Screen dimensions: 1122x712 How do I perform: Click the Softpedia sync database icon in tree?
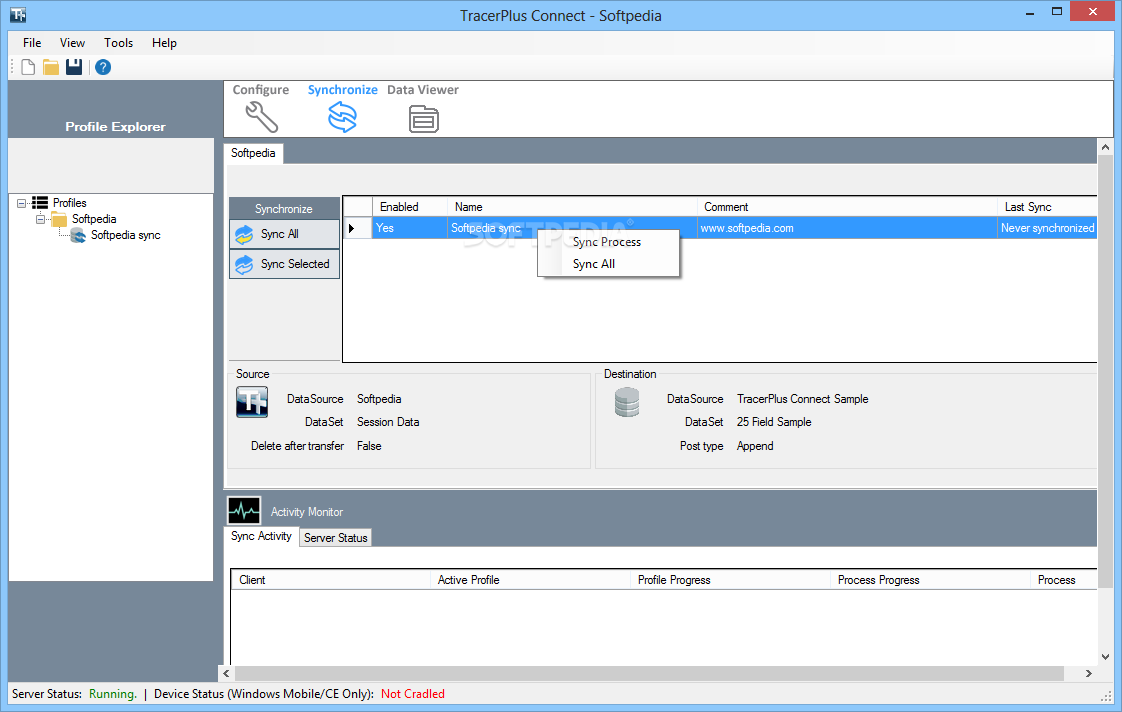(78, 235)
